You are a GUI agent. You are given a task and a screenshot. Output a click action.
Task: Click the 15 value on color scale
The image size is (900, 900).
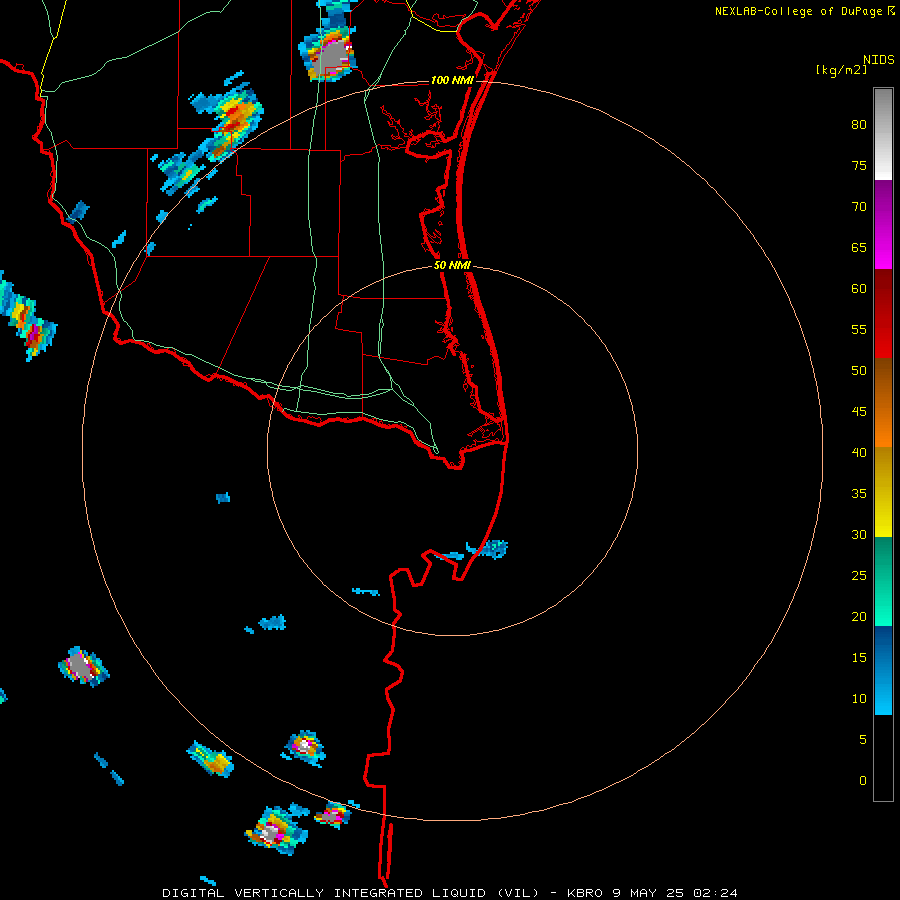[x=859, y=658]
